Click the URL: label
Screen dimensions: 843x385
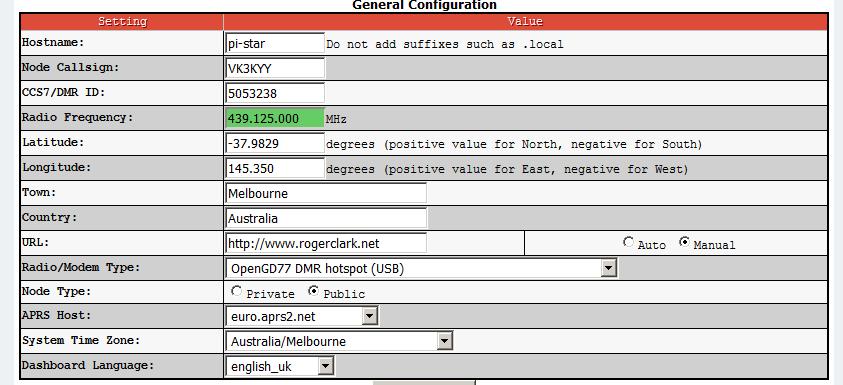35,242
